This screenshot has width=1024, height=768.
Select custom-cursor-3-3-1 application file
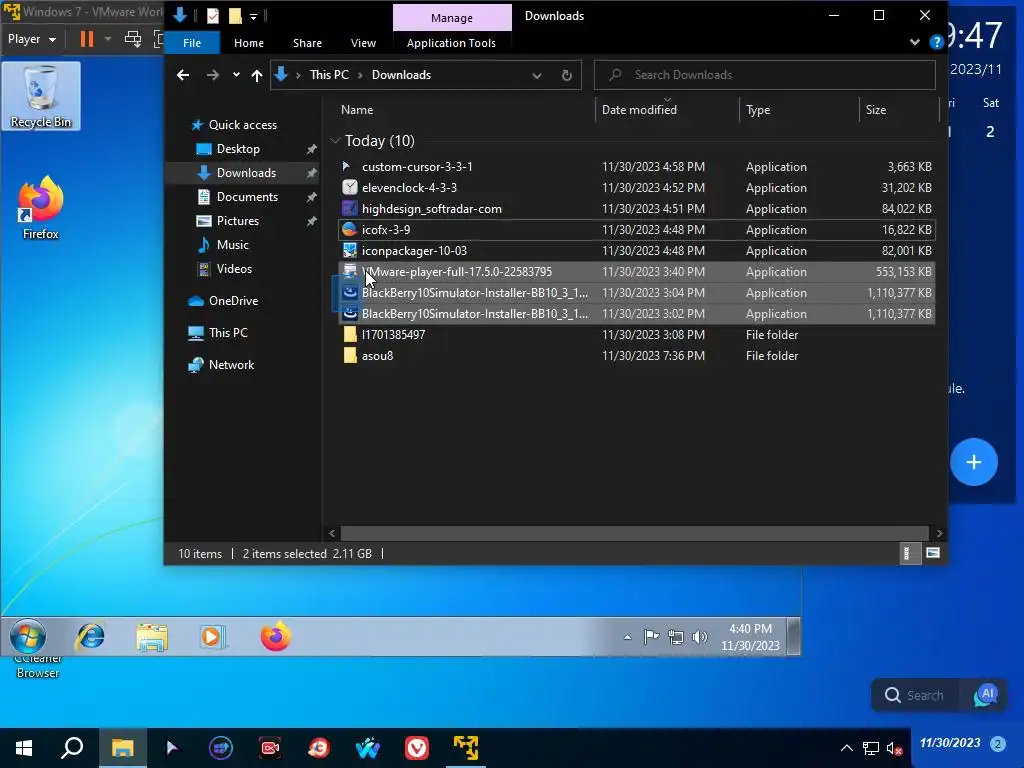637,167
